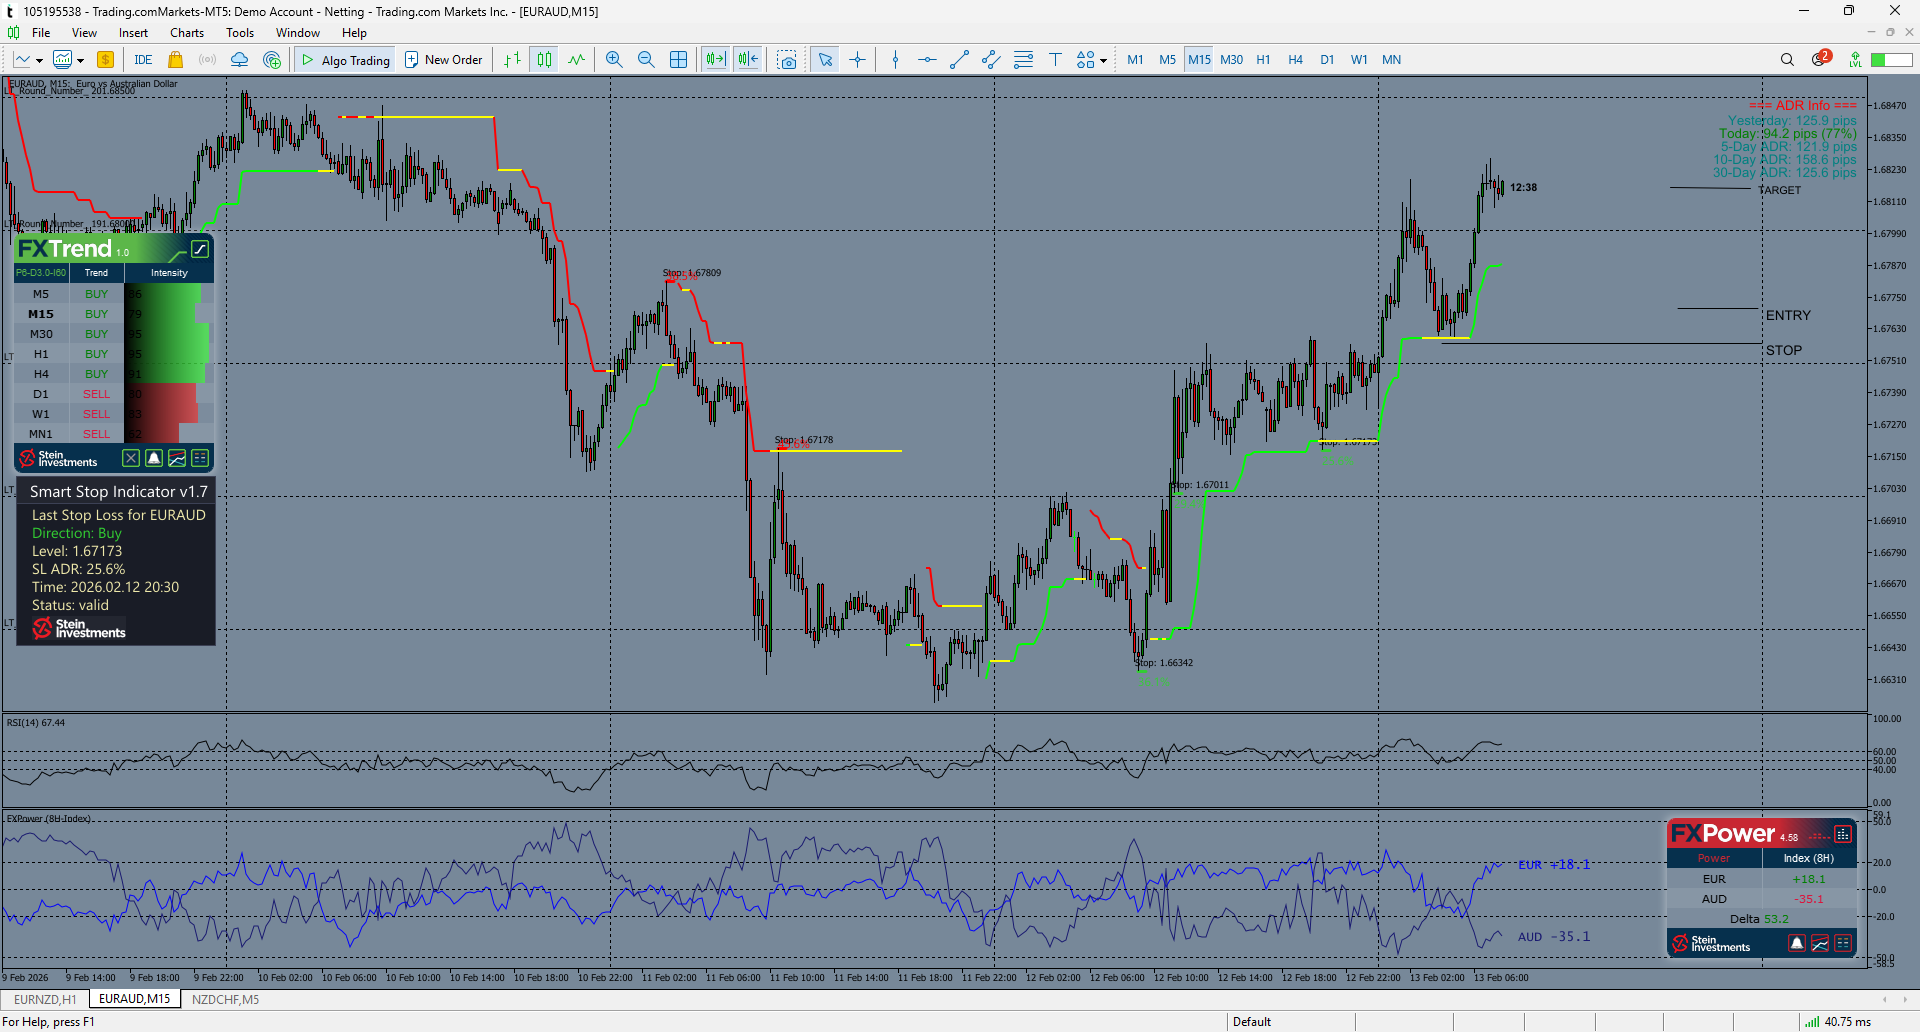The width and height of the screenshot is (1920, 1032).
Task: Click FX Trend panel X button
Action: point(131,458)
